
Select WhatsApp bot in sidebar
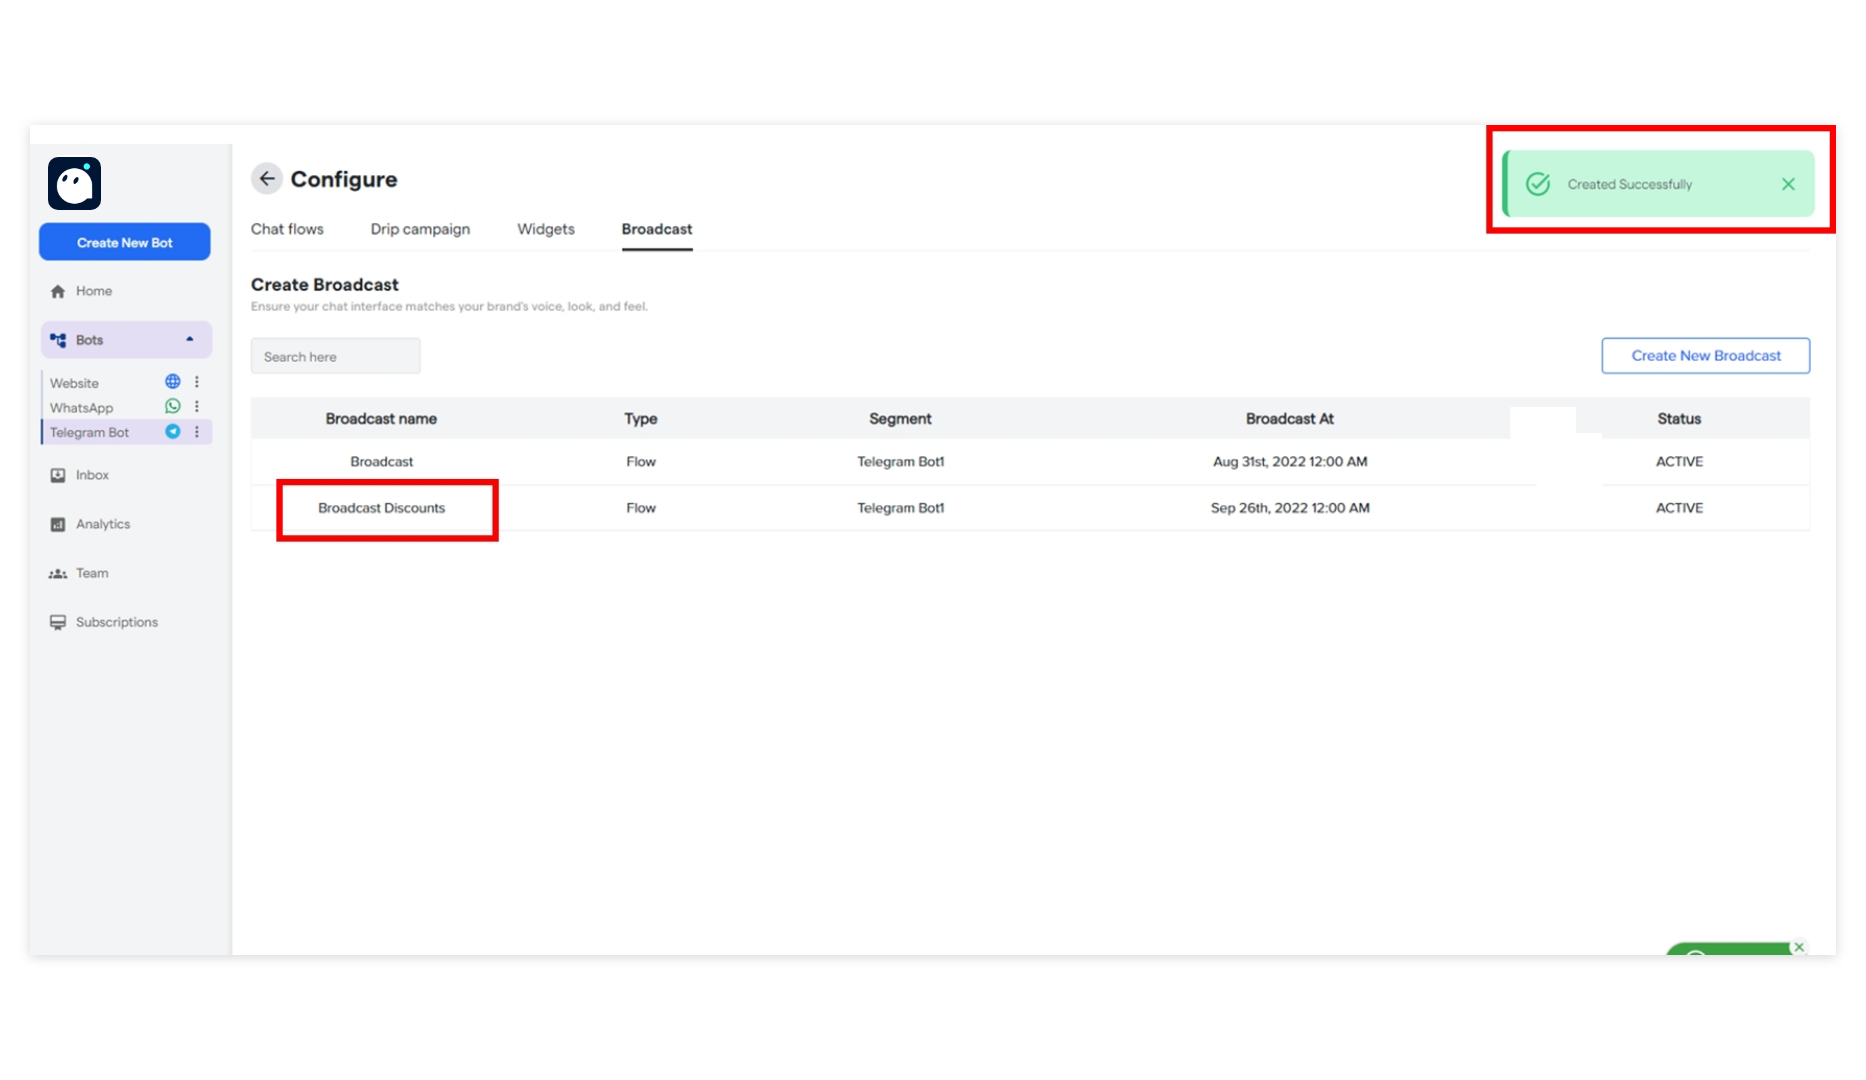(82, 408)
